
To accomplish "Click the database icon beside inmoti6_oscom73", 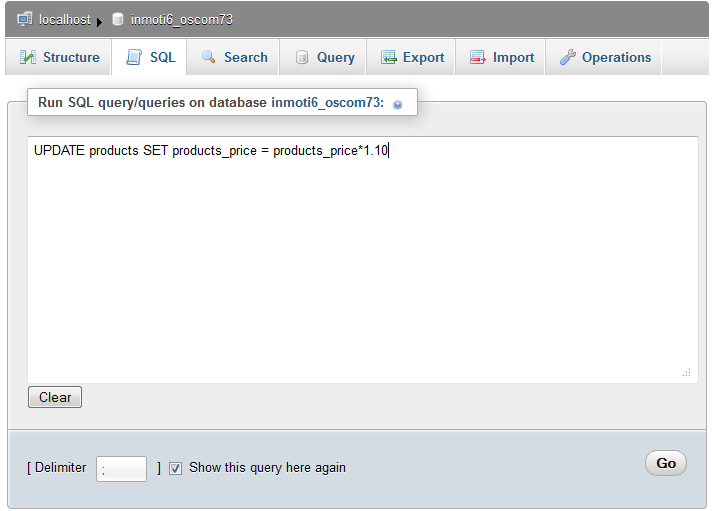I will click(x=118, y=19).
